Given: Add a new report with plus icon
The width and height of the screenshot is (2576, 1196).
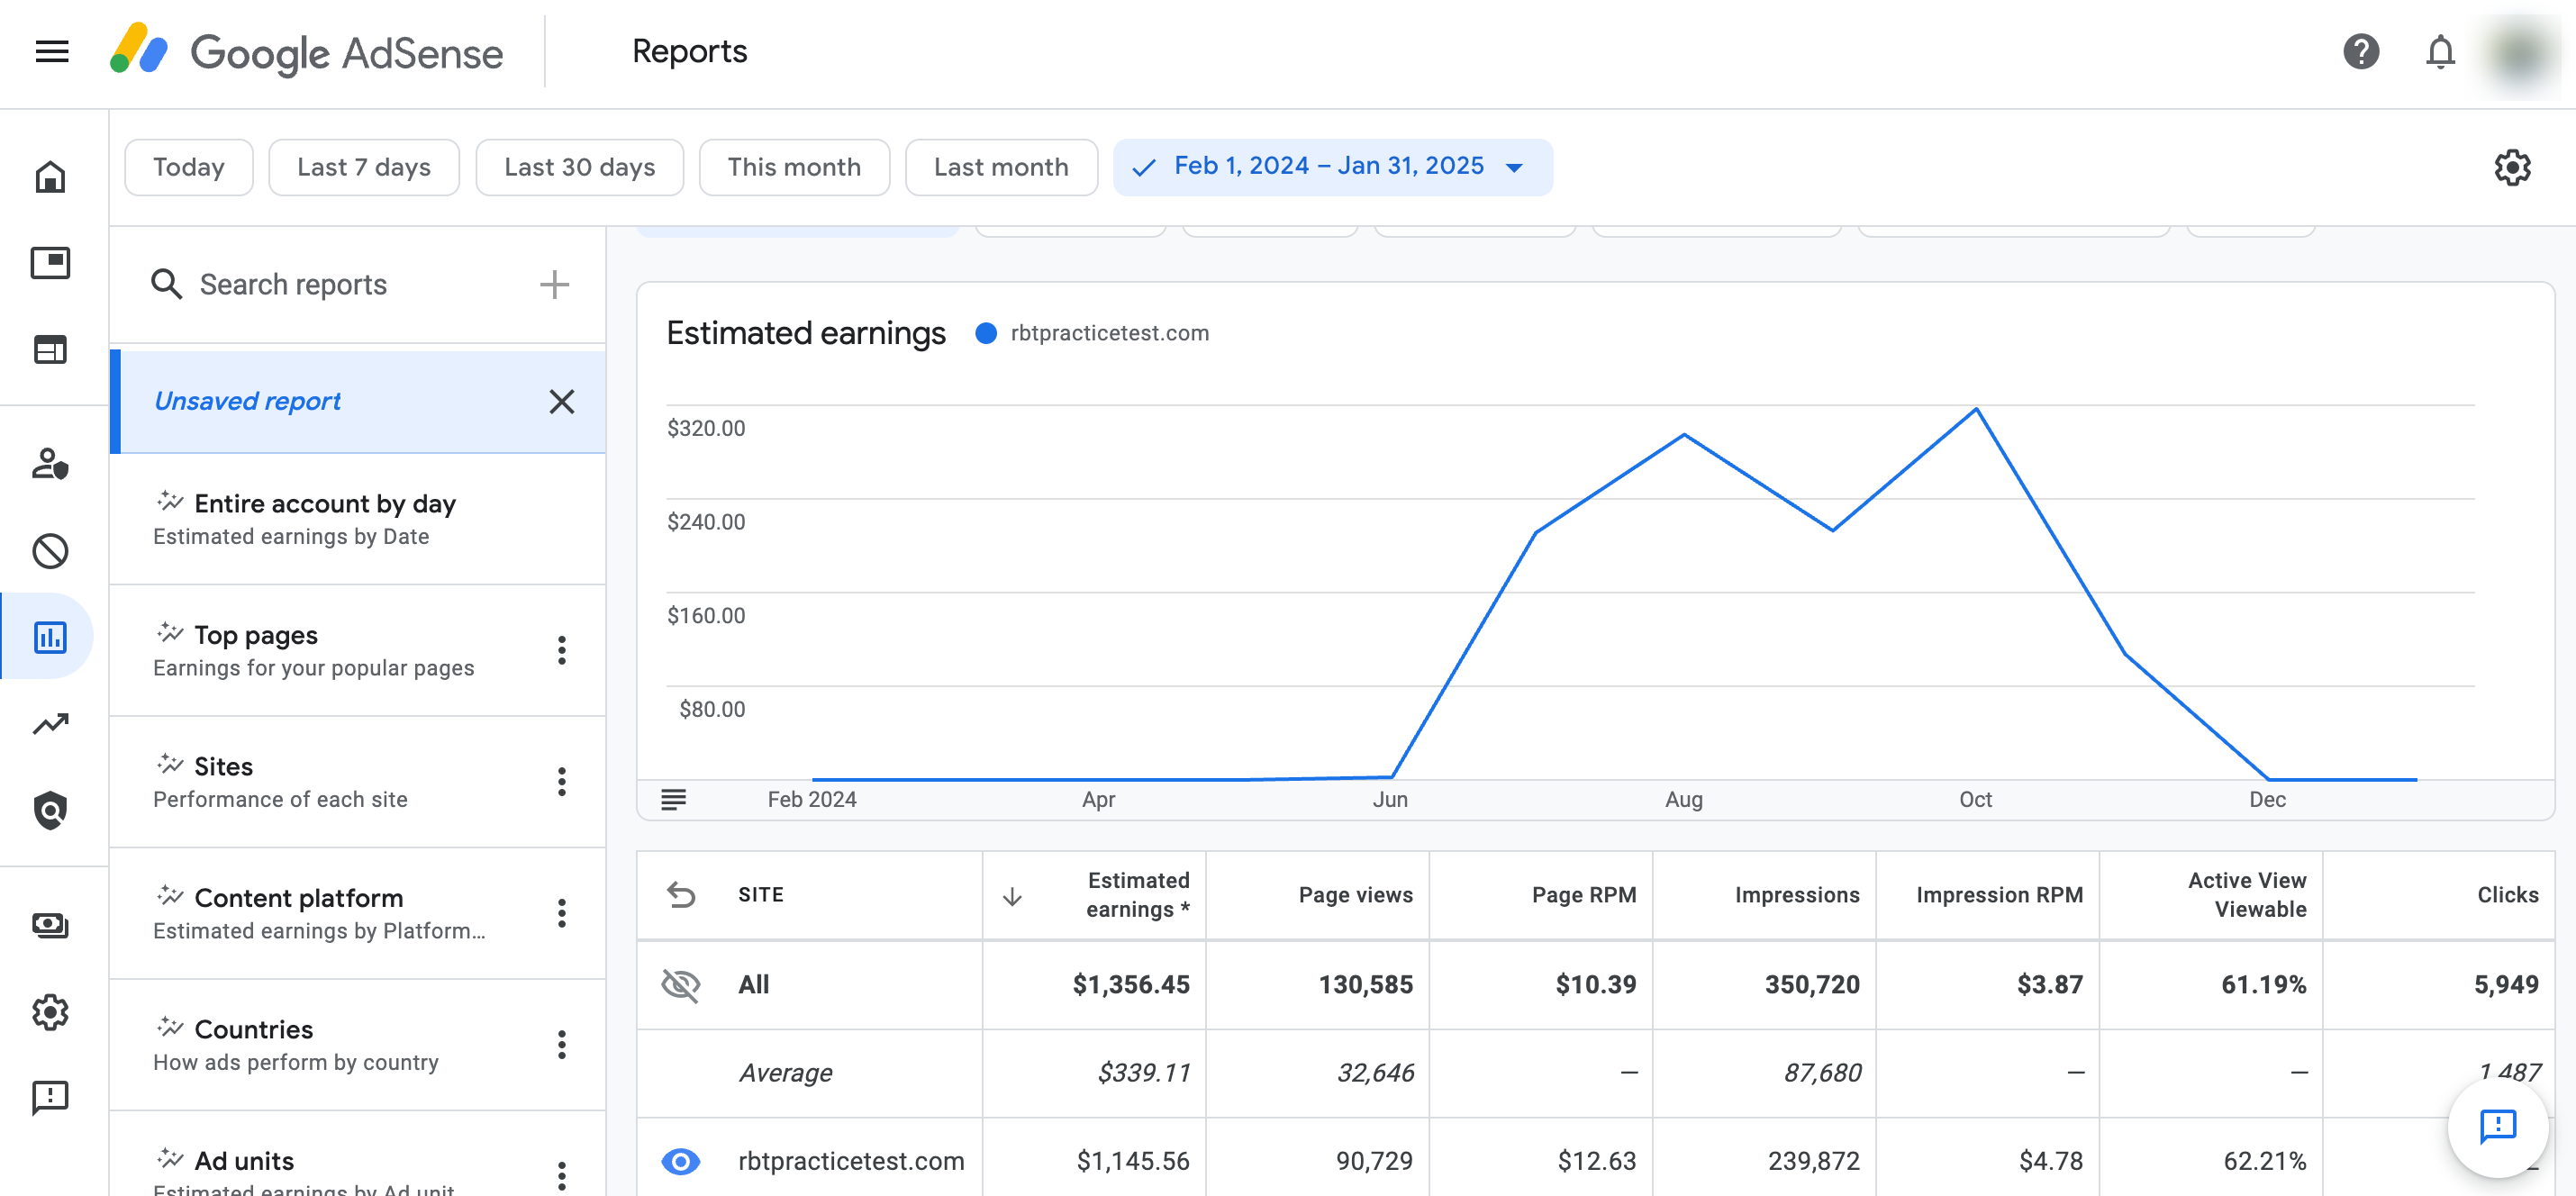Looking at the screenshot, I should tap(554, 284).
